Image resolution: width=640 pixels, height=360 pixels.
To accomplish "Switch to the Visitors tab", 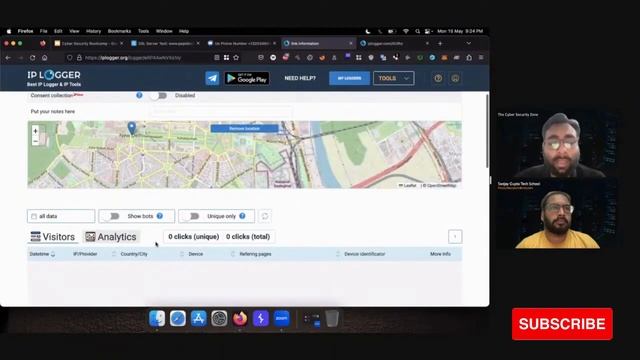I will 53,237.
